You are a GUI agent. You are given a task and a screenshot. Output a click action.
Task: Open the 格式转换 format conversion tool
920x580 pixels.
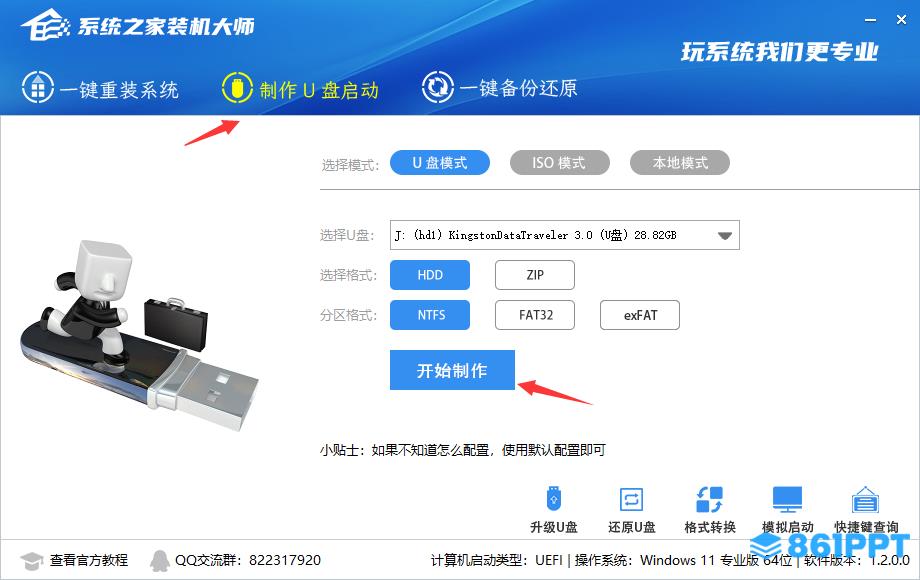(709, 500)
